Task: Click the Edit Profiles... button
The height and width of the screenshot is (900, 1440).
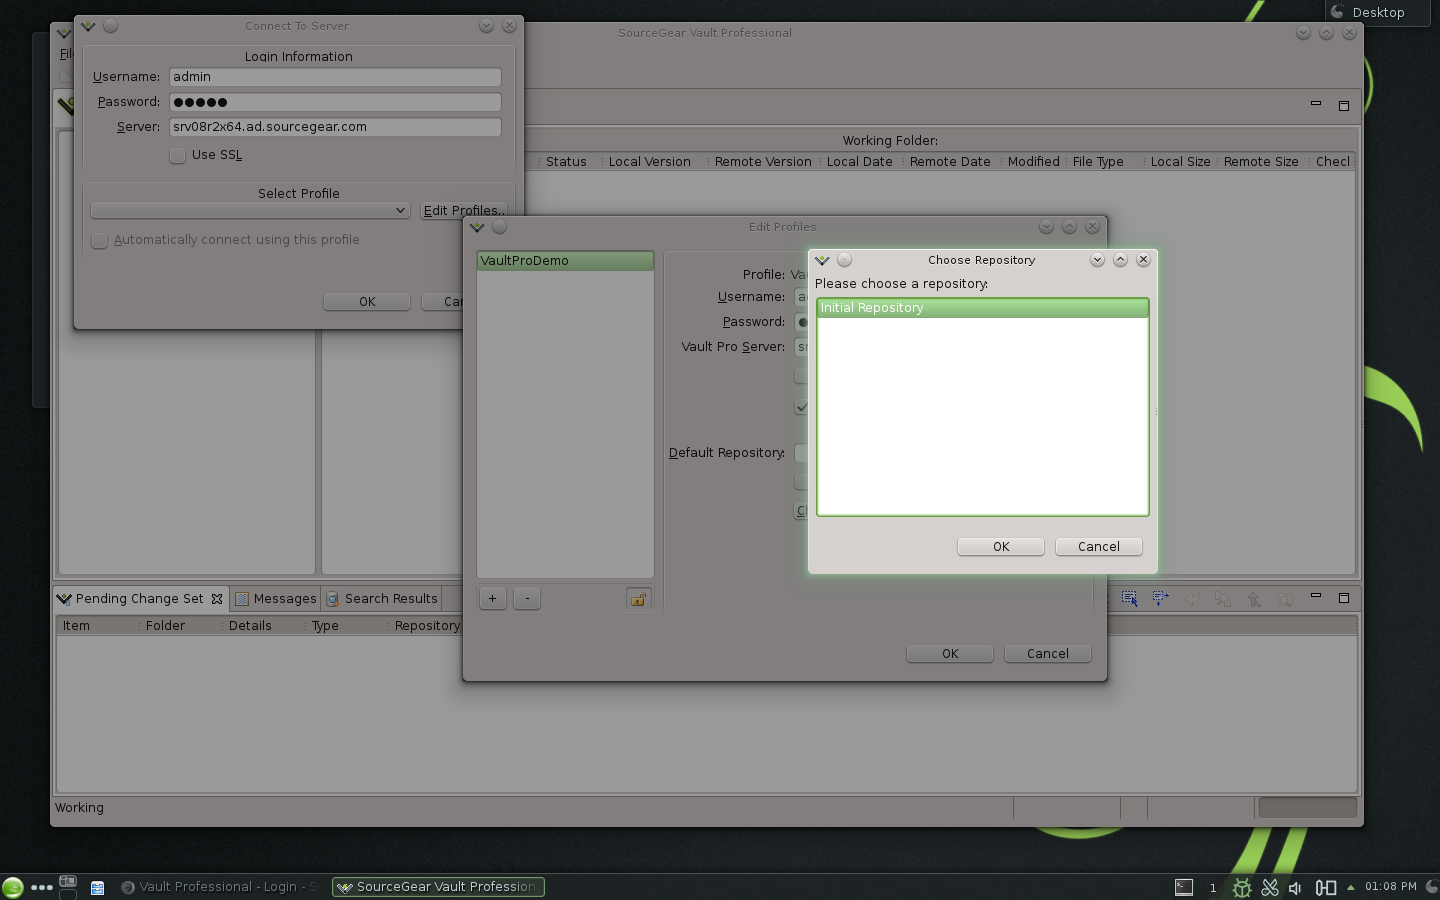Action: (464, 211)
